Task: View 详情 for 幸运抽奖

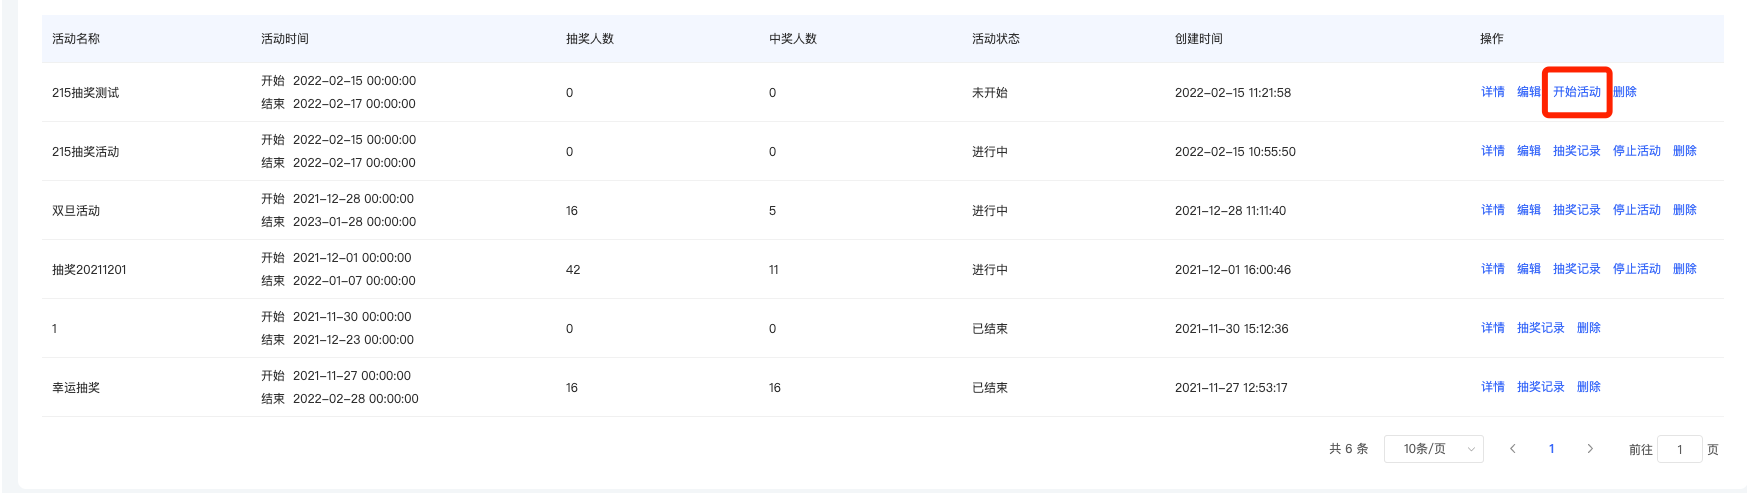Action: [1492, 387]
